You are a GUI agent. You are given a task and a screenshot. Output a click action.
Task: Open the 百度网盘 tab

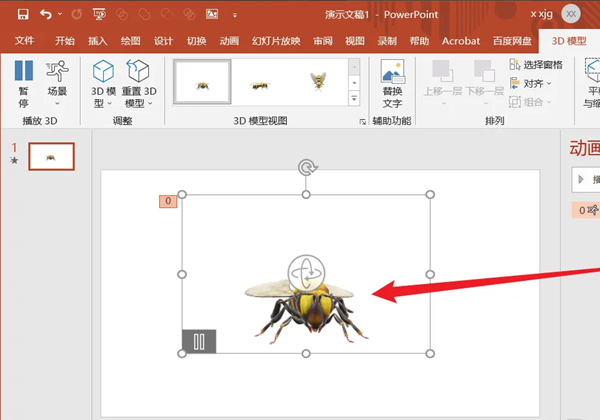512,41
